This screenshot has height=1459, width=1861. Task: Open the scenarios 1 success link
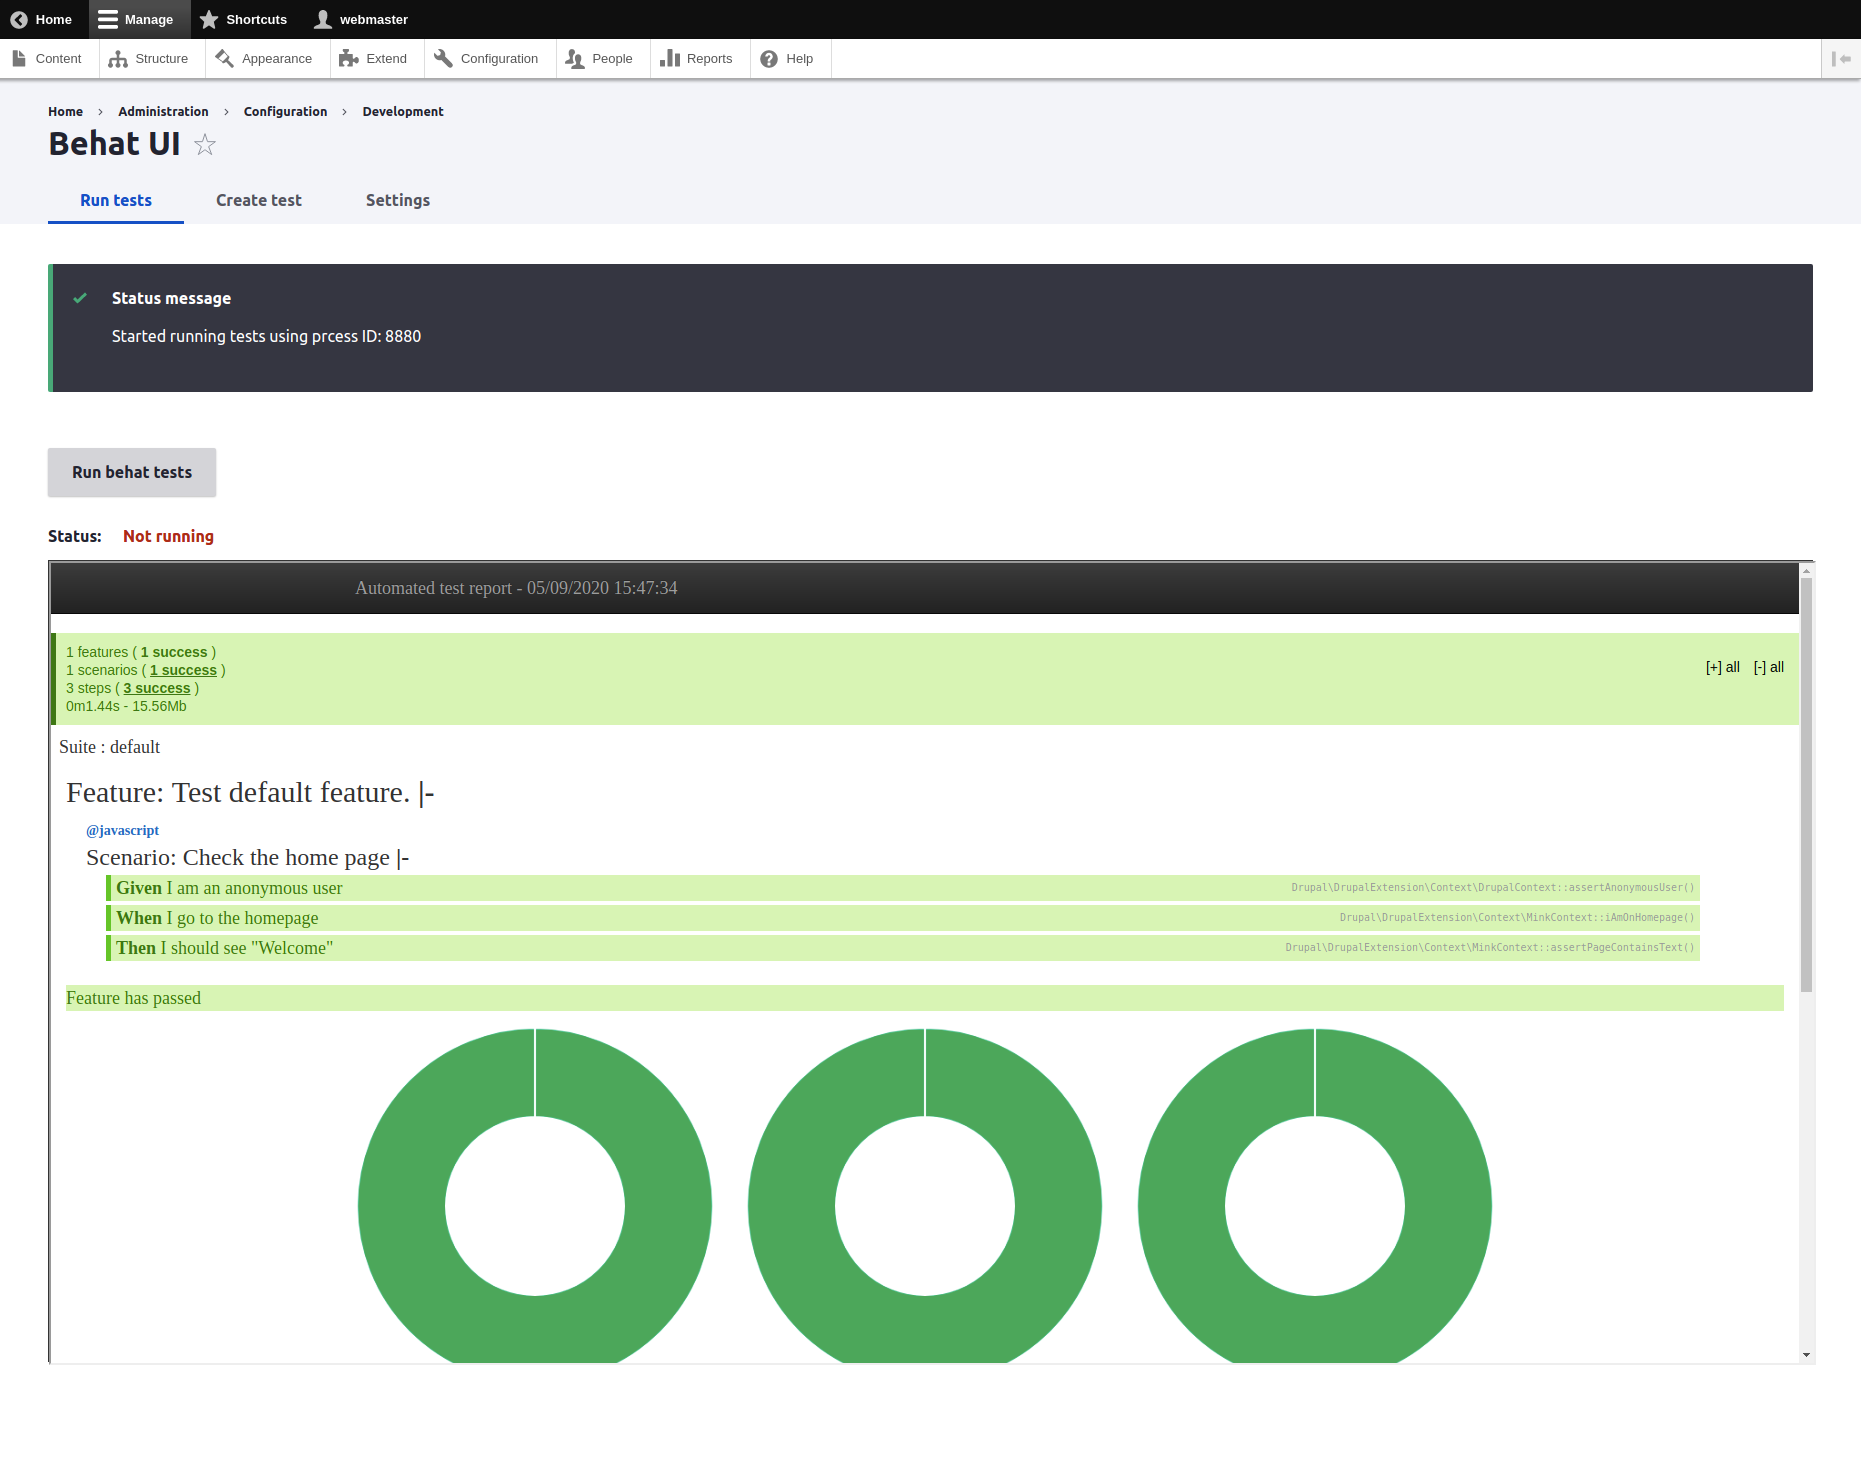click(x=183, y=670)
